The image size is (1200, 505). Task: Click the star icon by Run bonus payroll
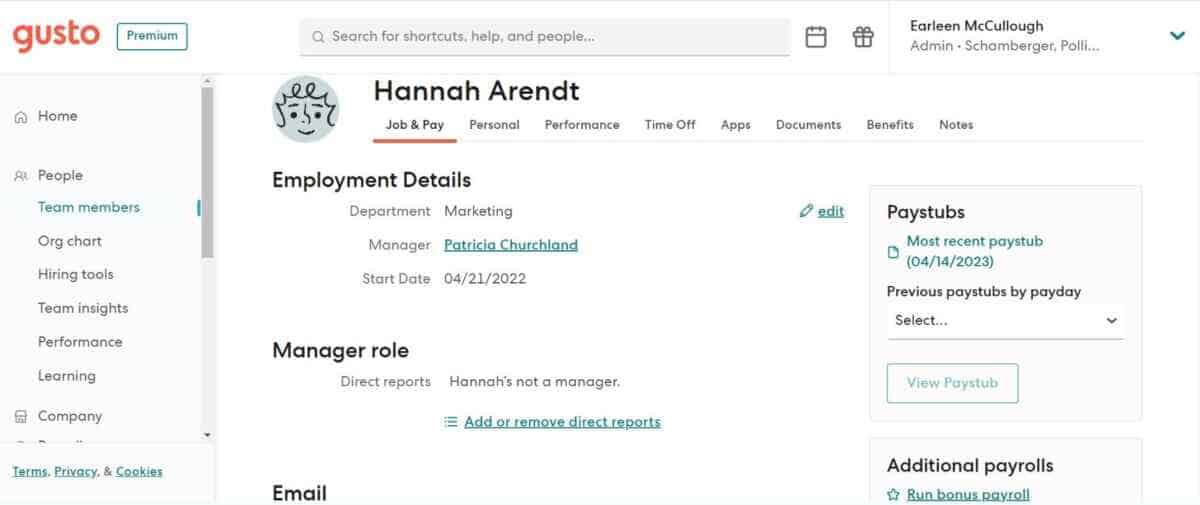coord(893,495)
